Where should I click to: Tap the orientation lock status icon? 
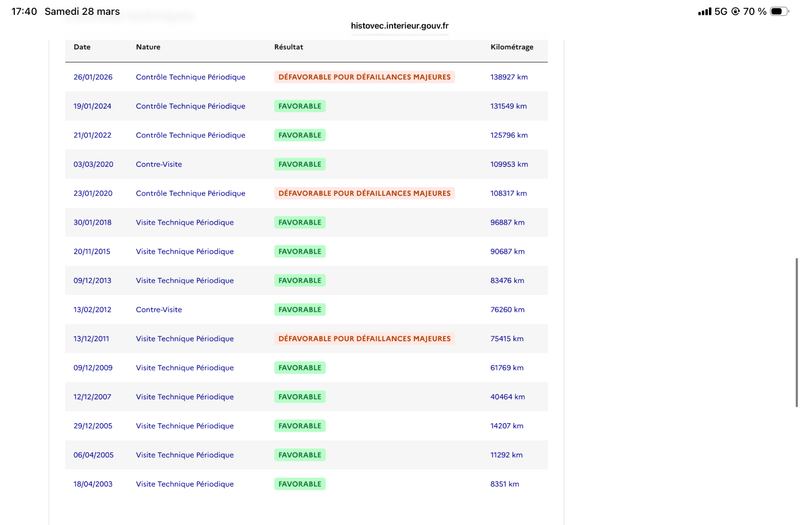[x=735, y=11]
